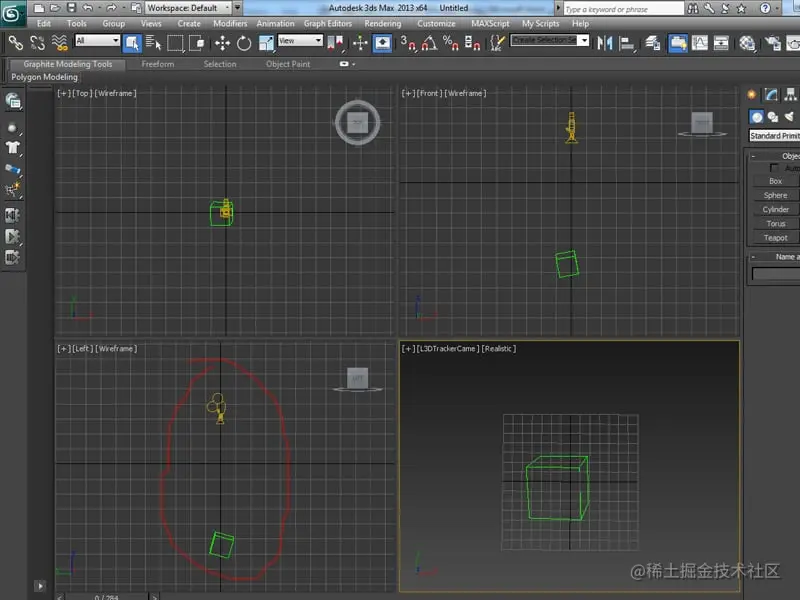
Task: Expand the quick access toolbar customize arrow
Action: point(238,8)
